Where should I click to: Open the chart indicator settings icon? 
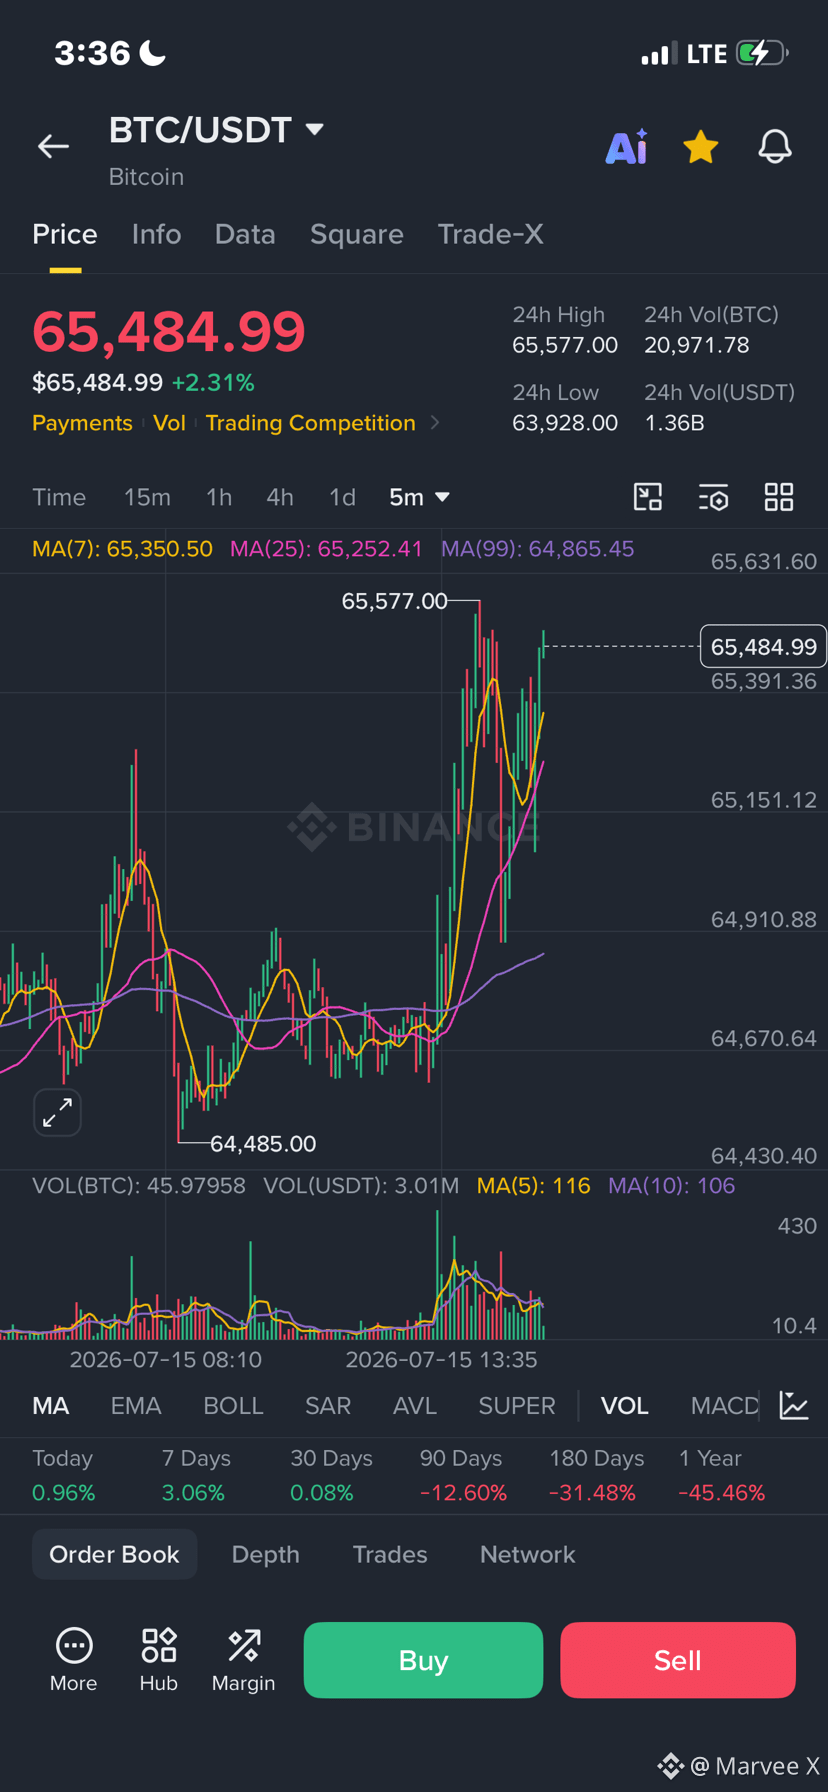pos(713,497)
